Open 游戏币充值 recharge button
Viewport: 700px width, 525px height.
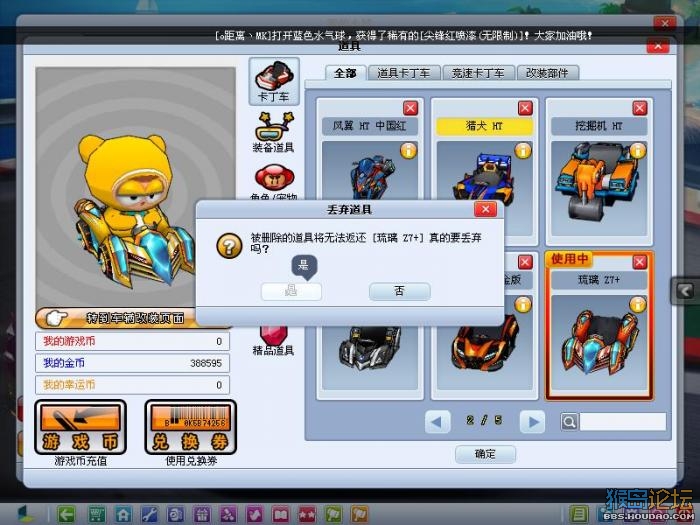(80, 428)
